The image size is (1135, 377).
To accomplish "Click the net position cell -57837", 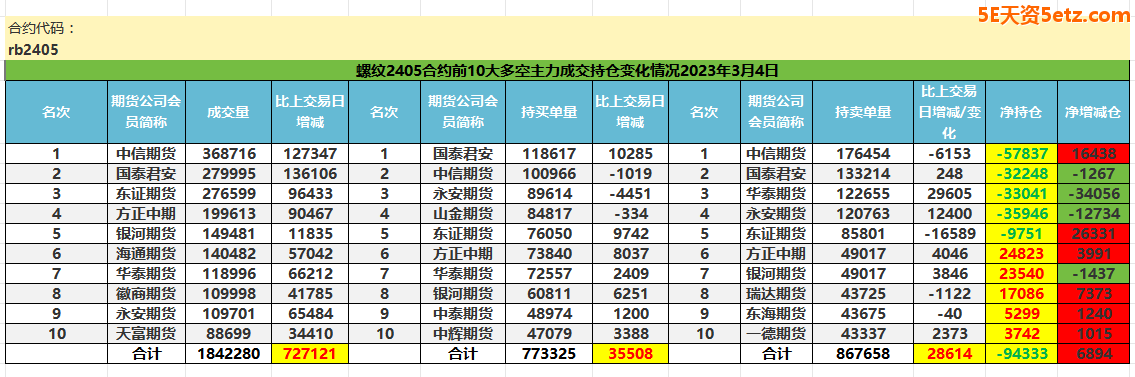I will (x=1021, y=154).
